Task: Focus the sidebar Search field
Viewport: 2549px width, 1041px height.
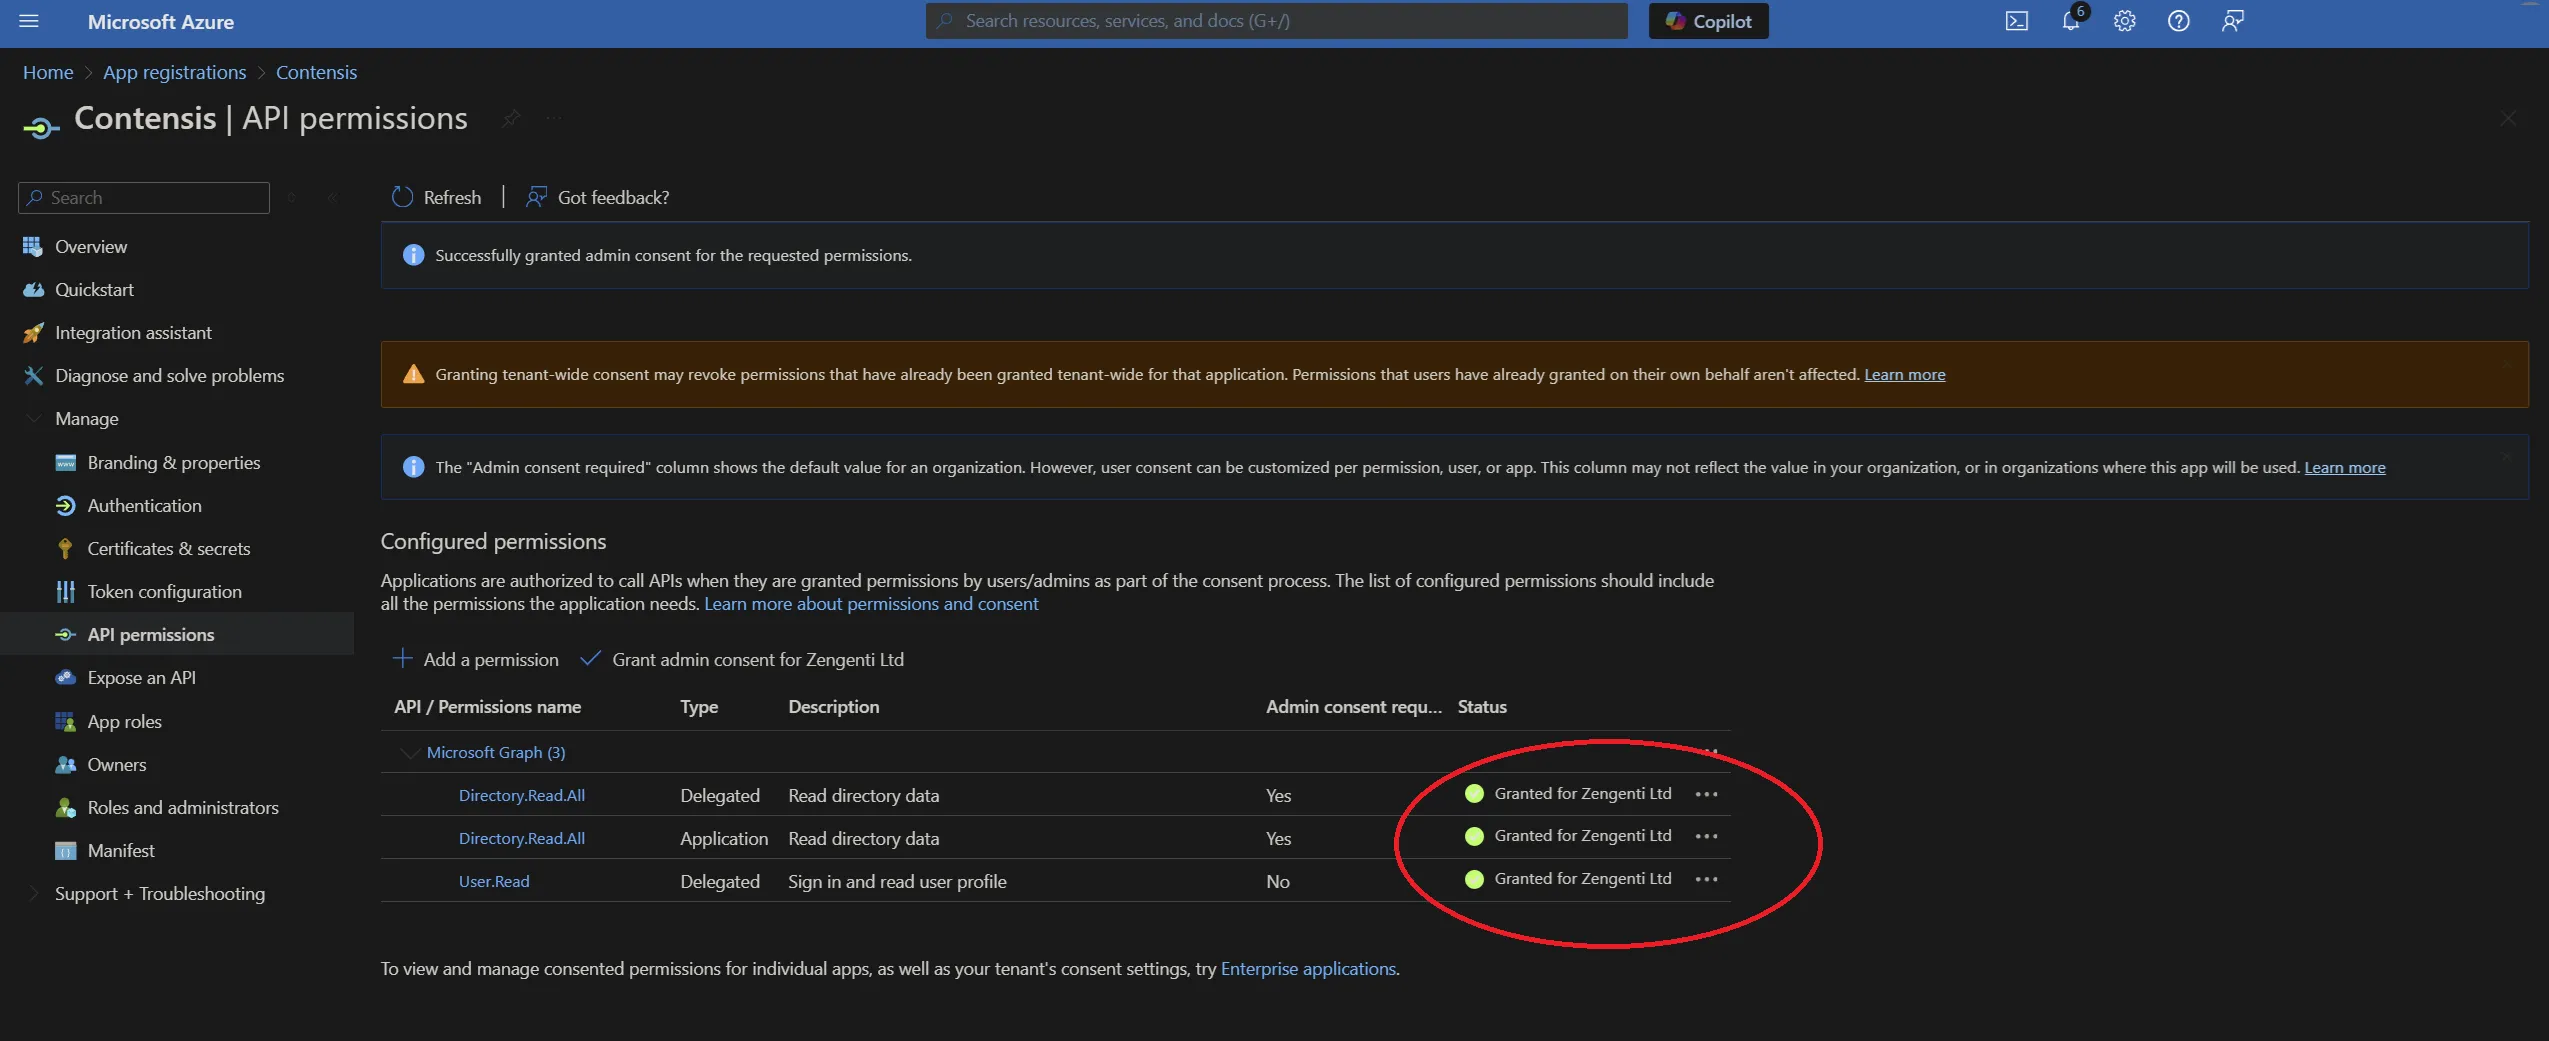Action: (x=144, y=197)
